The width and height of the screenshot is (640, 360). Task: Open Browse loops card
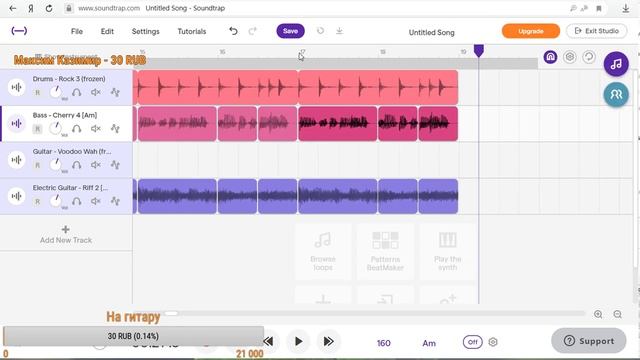[323, 251]
